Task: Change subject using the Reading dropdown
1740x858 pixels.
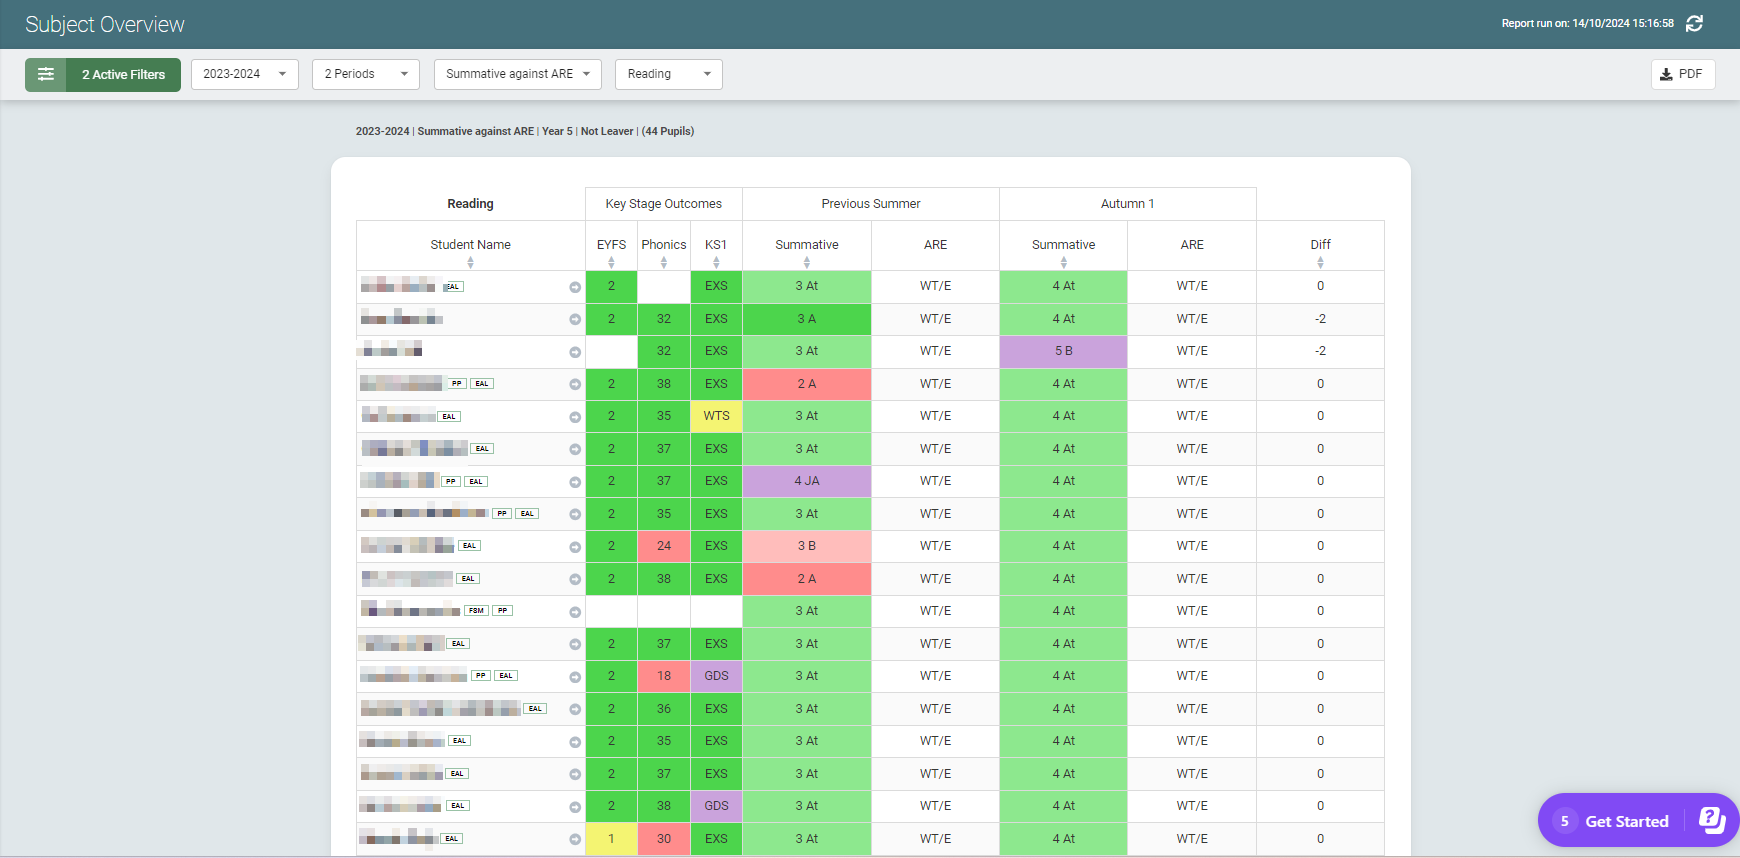Action: click(668, 74)
